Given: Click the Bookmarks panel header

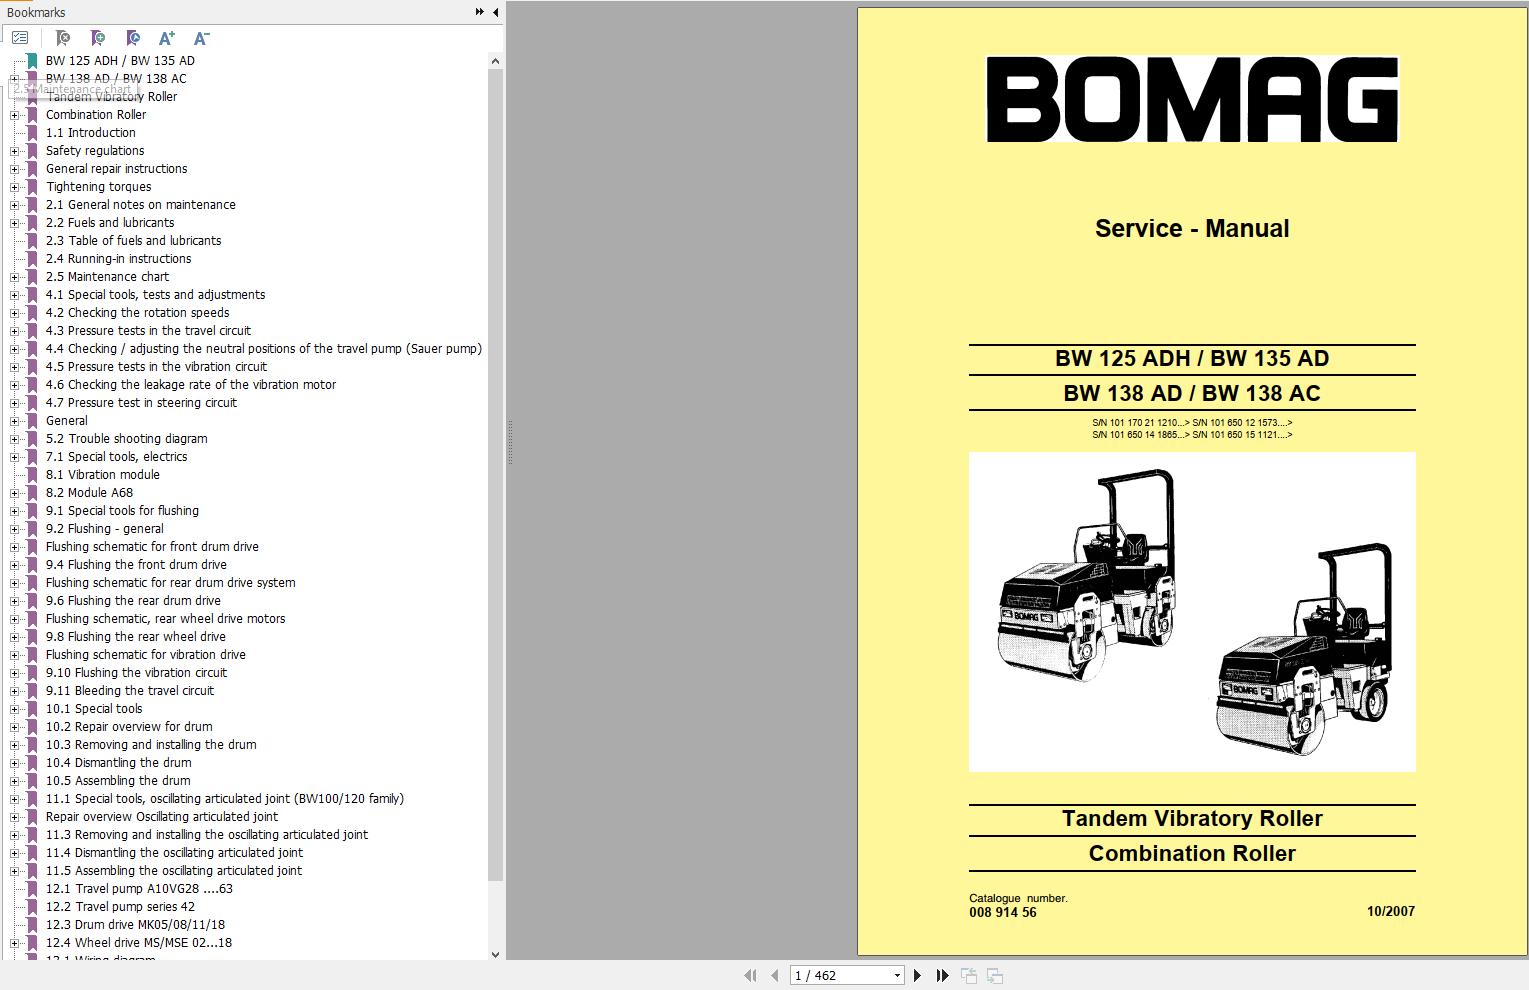Looking at the screenshot, I should pos(35,12).
